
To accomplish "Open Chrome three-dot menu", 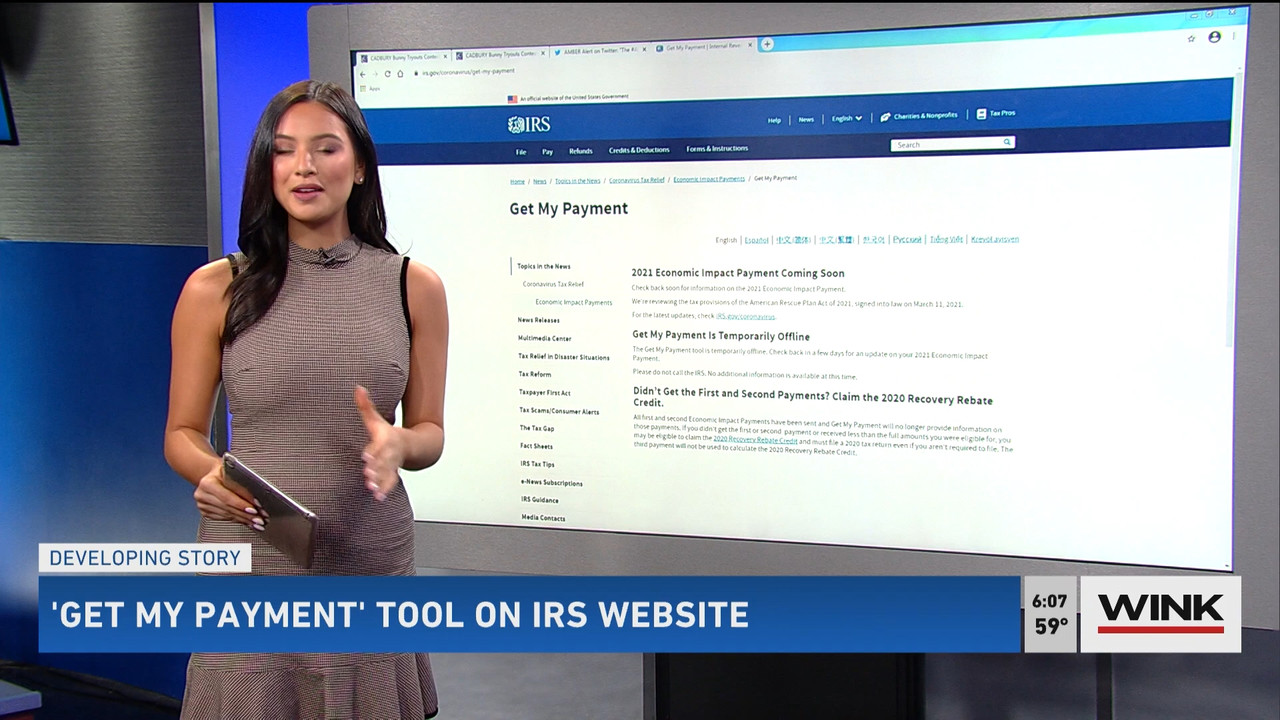I will tap(1234, 36).
